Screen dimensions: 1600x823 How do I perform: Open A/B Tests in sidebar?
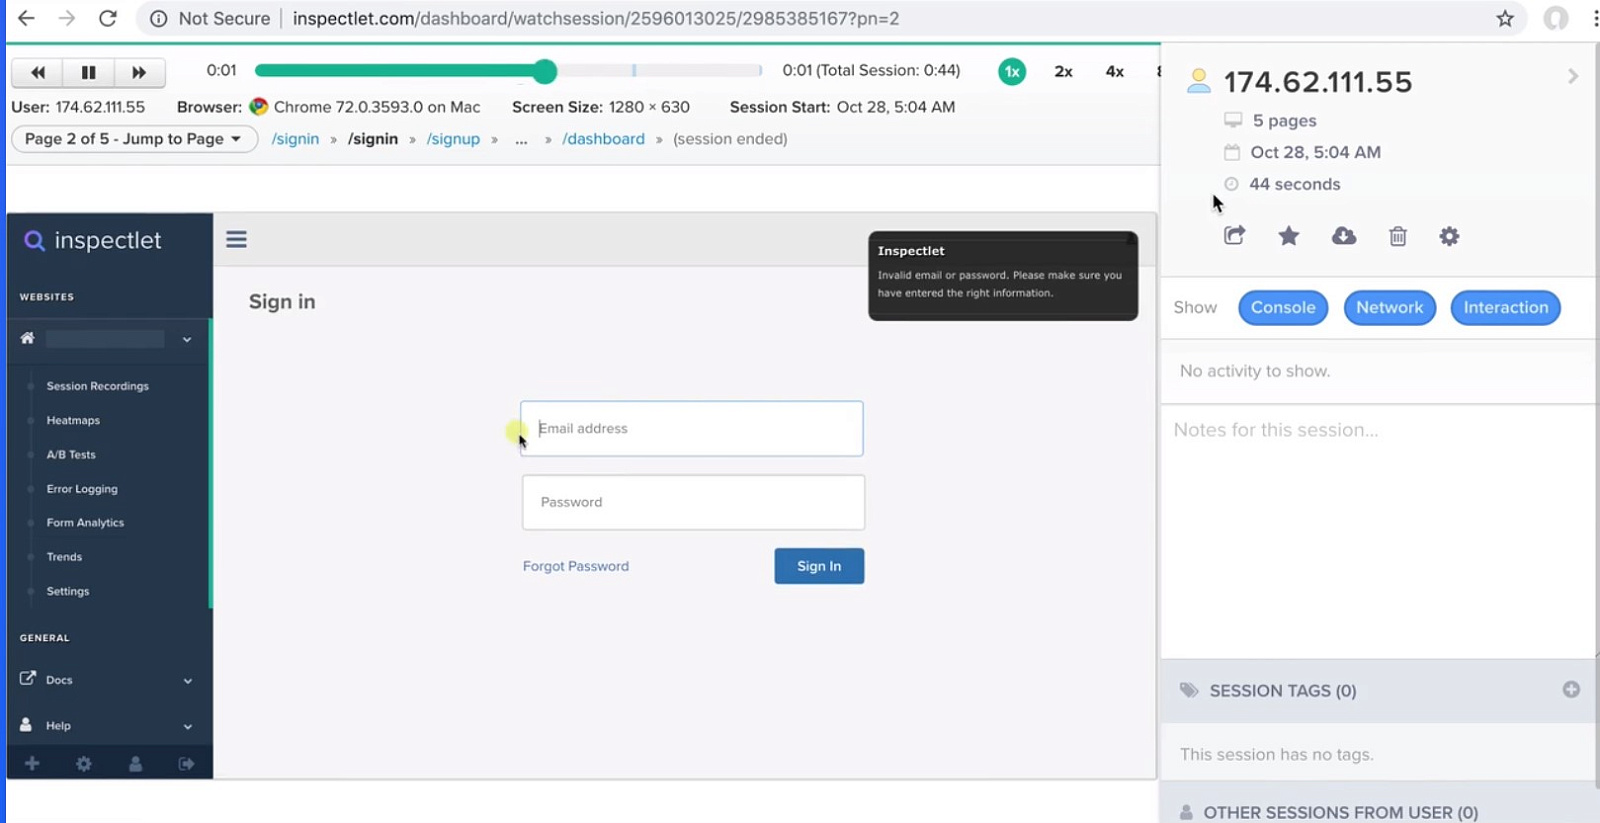pyautogui.click(x=71, y=454)
